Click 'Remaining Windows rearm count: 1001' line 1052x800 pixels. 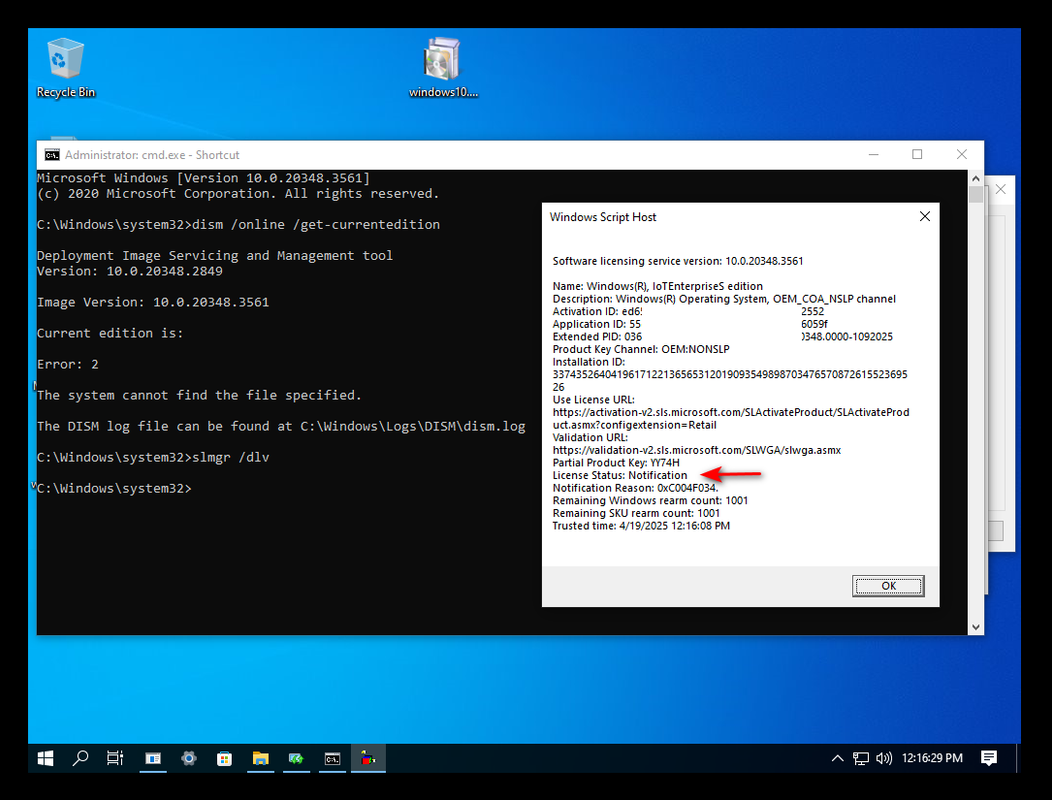coord(650,501)
